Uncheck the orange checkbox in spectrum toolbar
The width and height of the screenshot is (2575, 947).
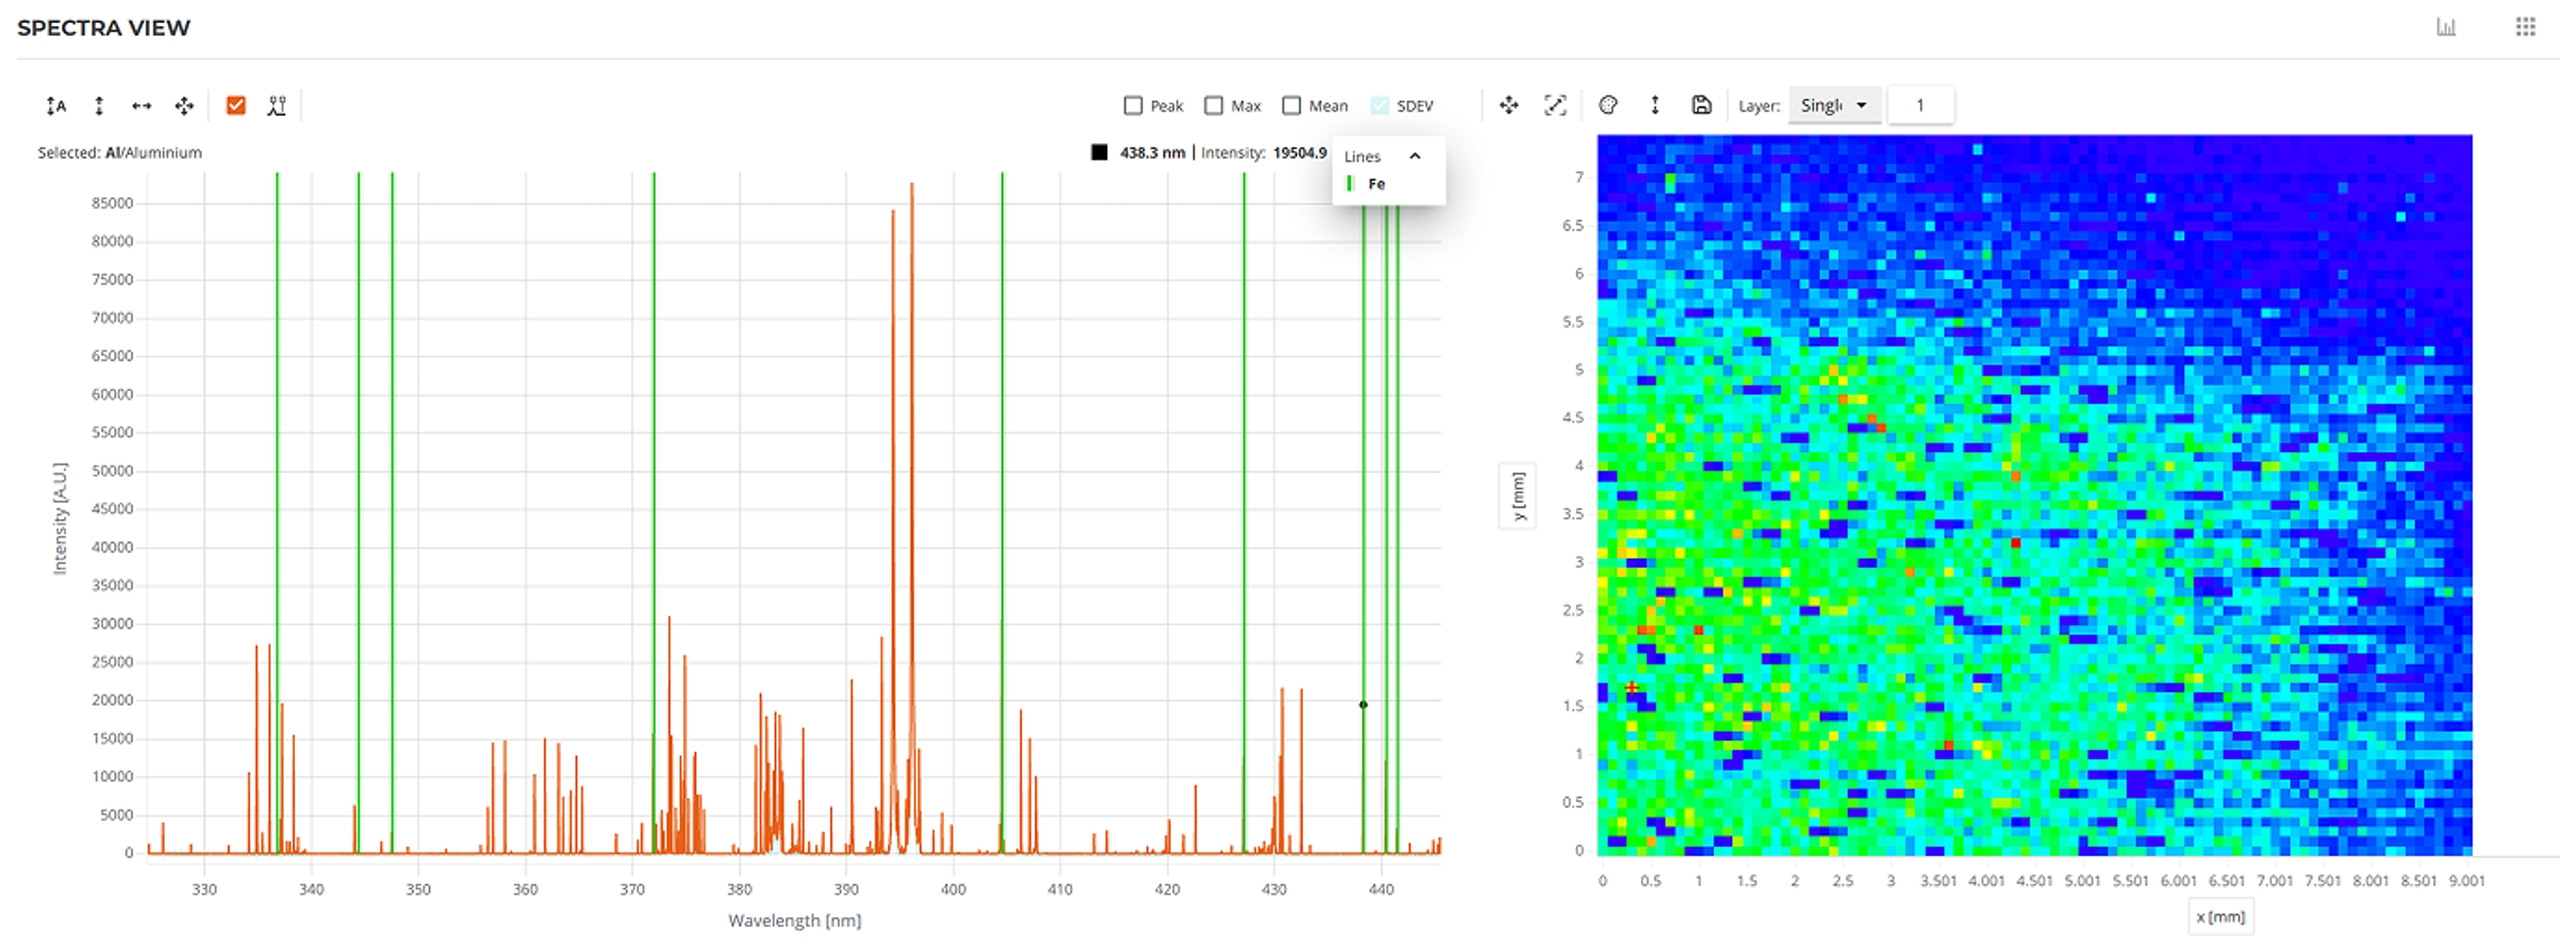click(236, 106)
